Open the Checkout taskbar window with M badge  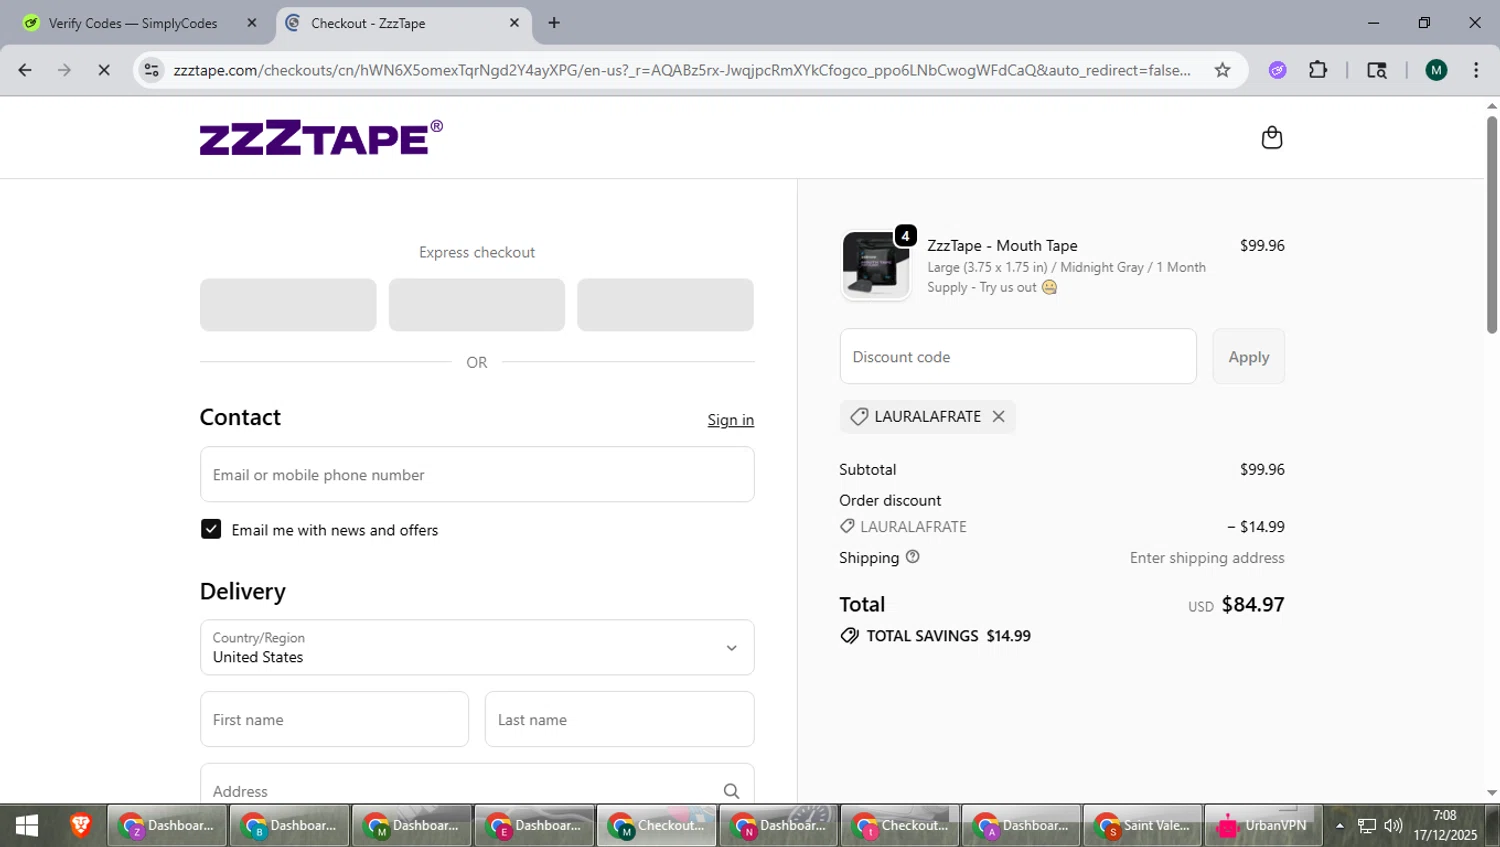(x=656, y=825)
